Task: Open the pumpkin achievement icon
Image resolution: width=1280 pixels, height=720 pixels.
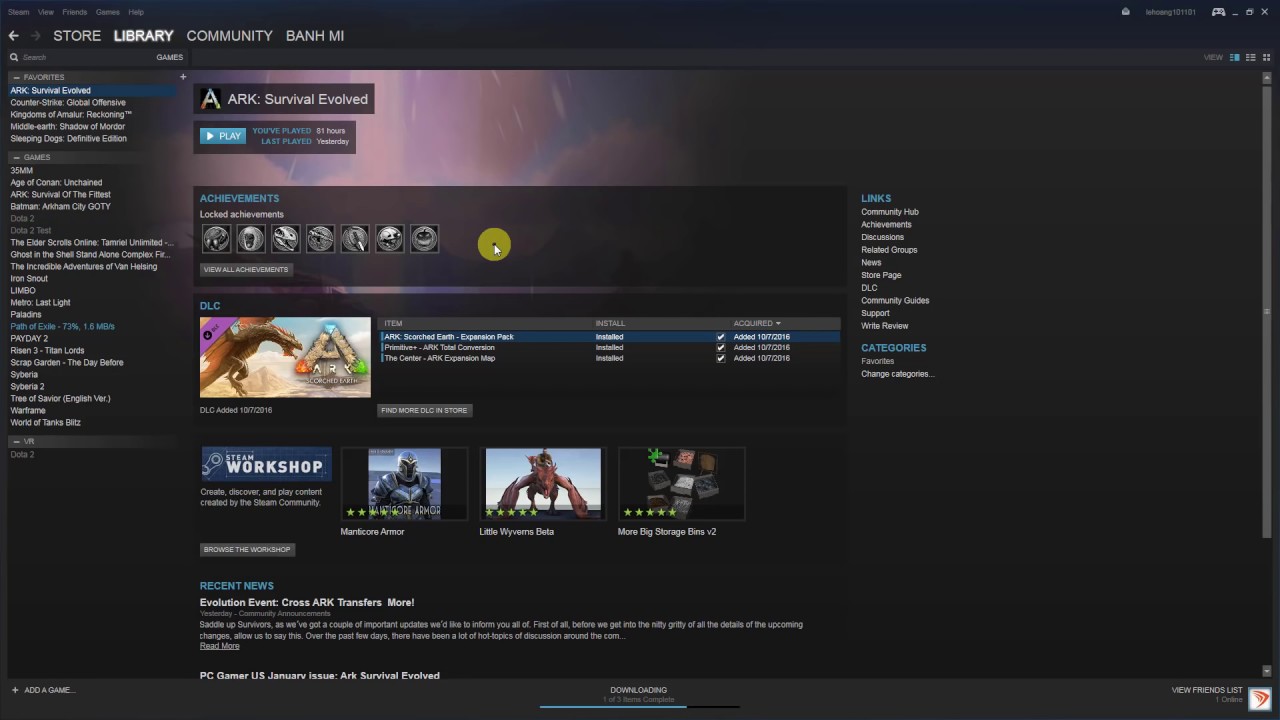Action: click(x=424, y=238)
